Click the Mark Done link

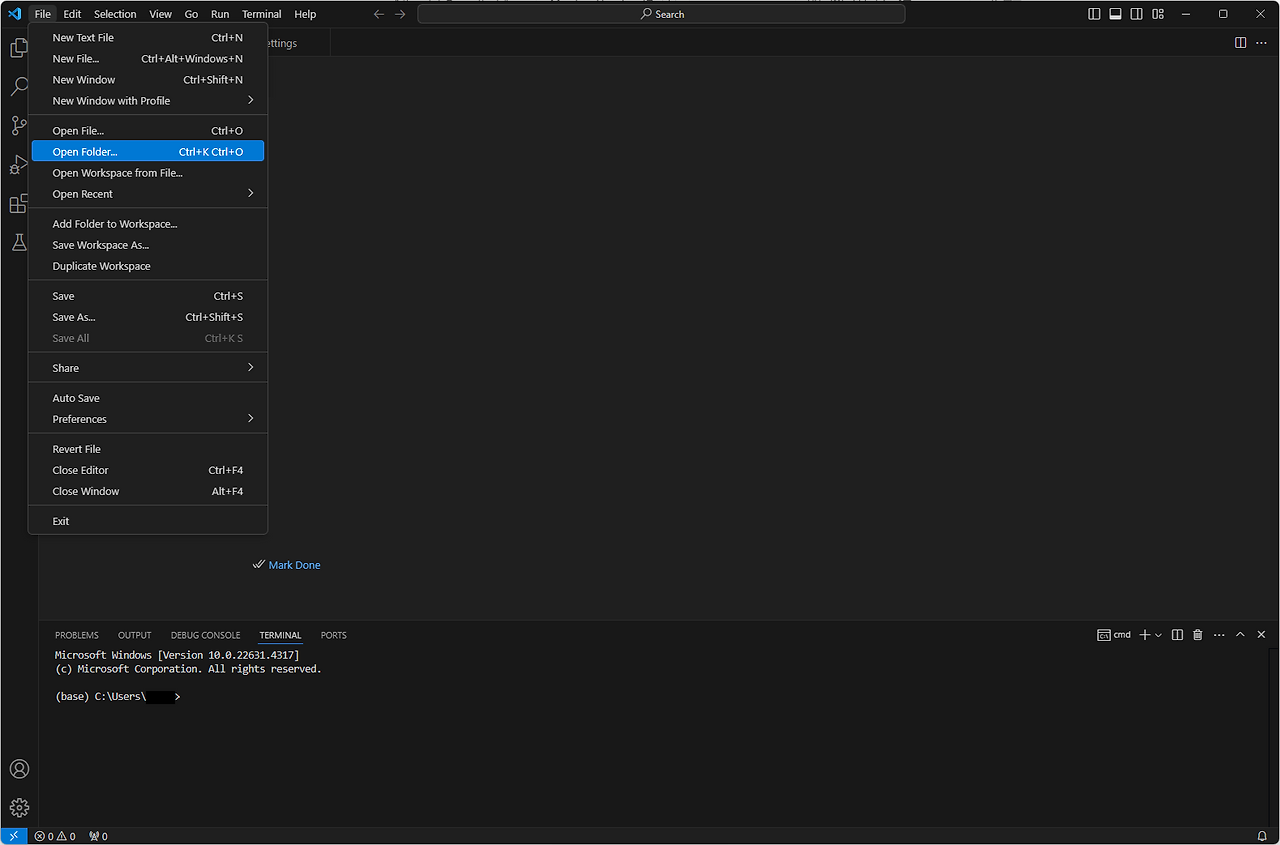(294, 564)
